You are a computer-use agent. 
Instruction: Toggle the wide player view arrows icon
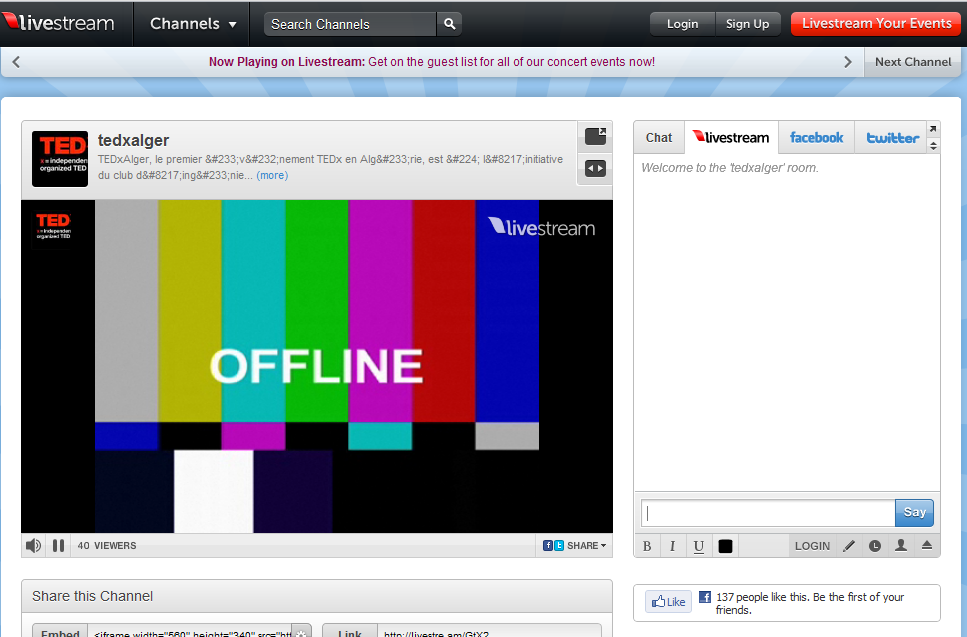pyautogui.click(x=595, y=168)
